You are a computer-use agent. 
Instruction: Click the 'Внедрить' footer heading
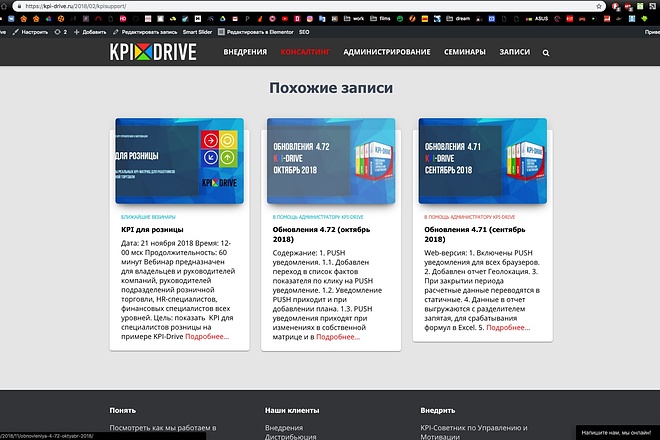pos(437,410)
